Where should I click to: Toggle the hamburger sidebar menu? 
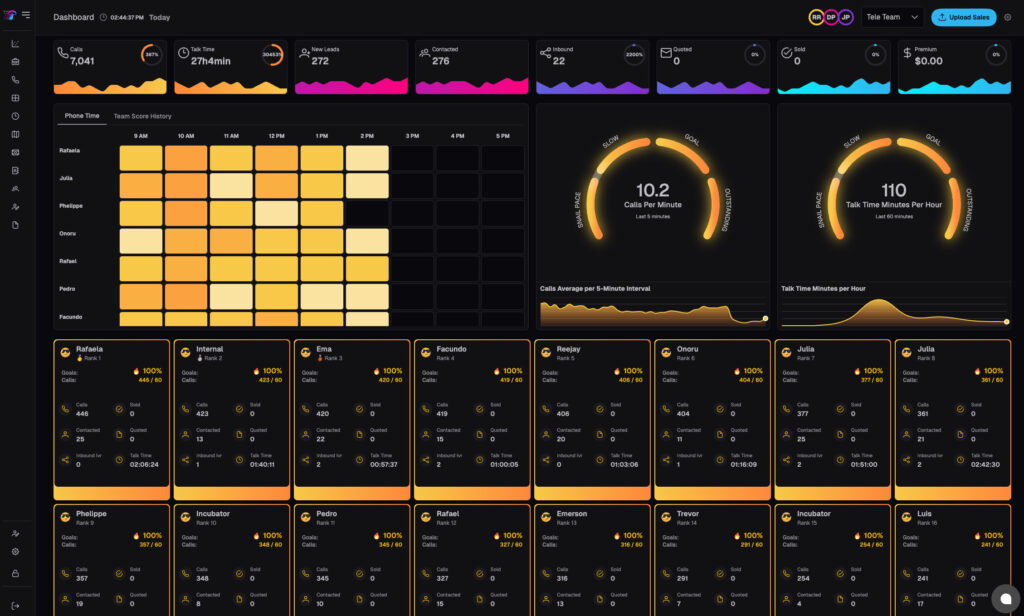[25, 15]
